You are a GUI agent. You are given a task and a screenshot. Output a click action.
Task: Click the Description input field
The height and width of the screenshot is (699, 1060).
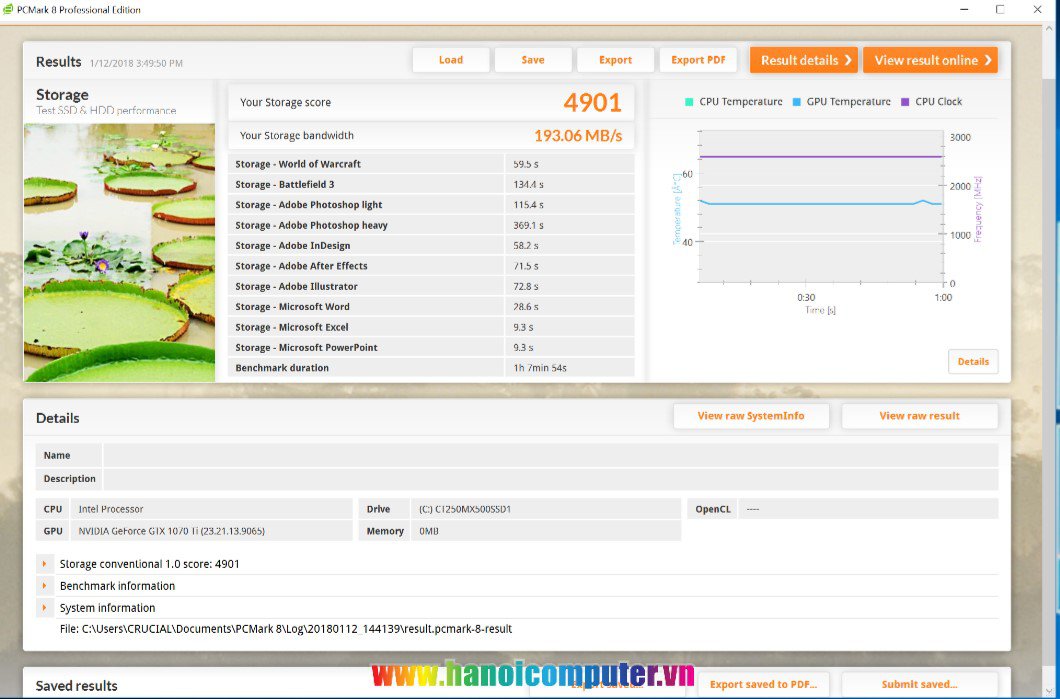click(x=550, y=479)
